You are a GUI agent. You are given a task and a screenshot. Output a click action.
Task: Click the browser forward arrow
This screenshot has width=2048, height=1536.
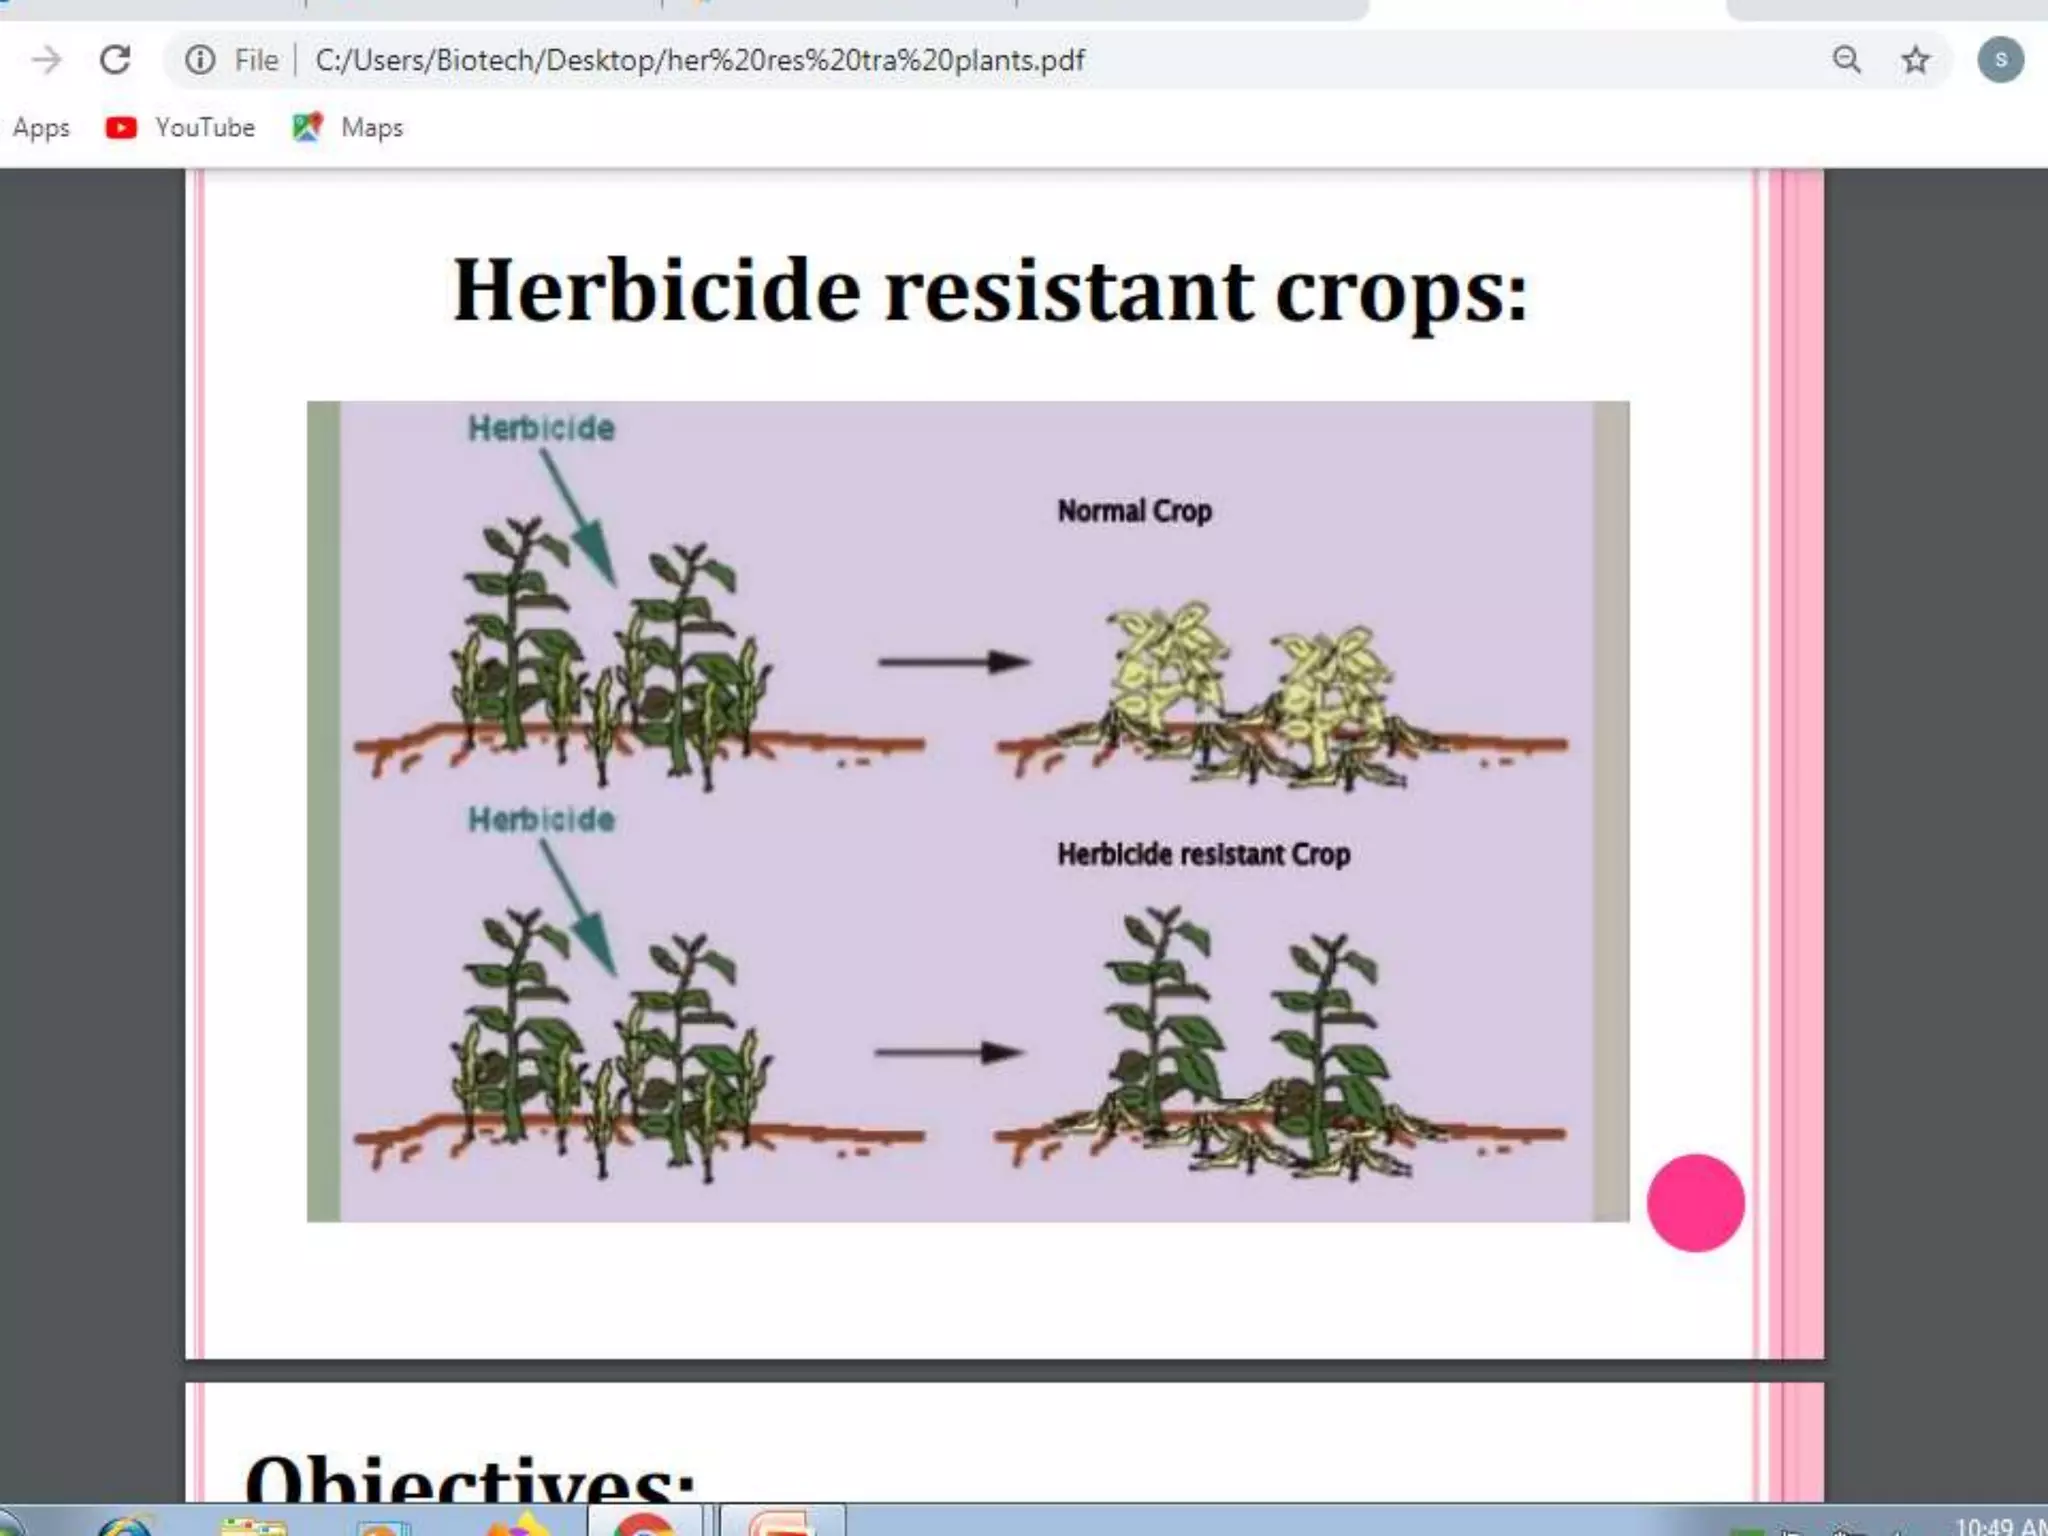coord(46,60)
